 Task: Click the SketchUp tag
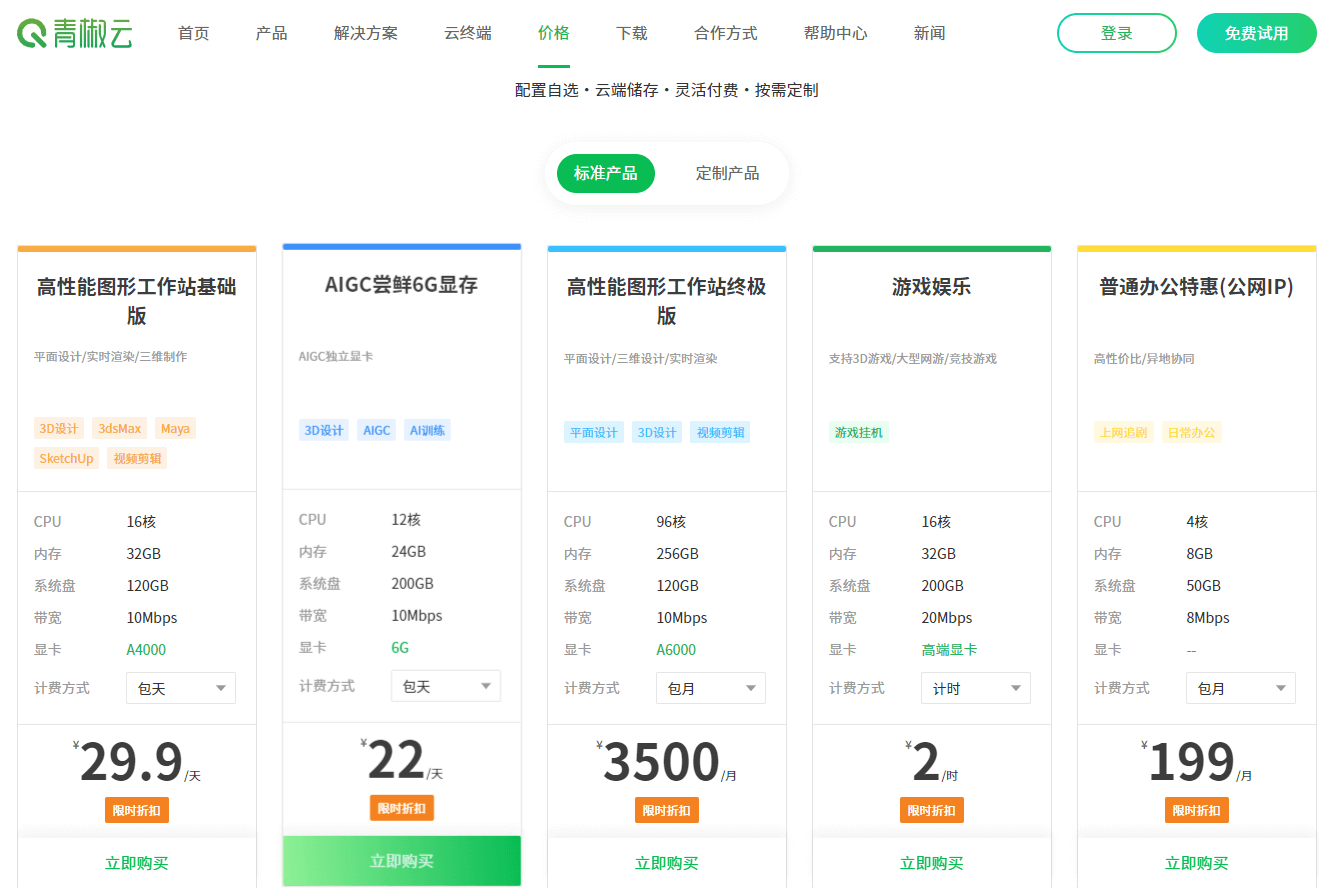coord(66,458)
